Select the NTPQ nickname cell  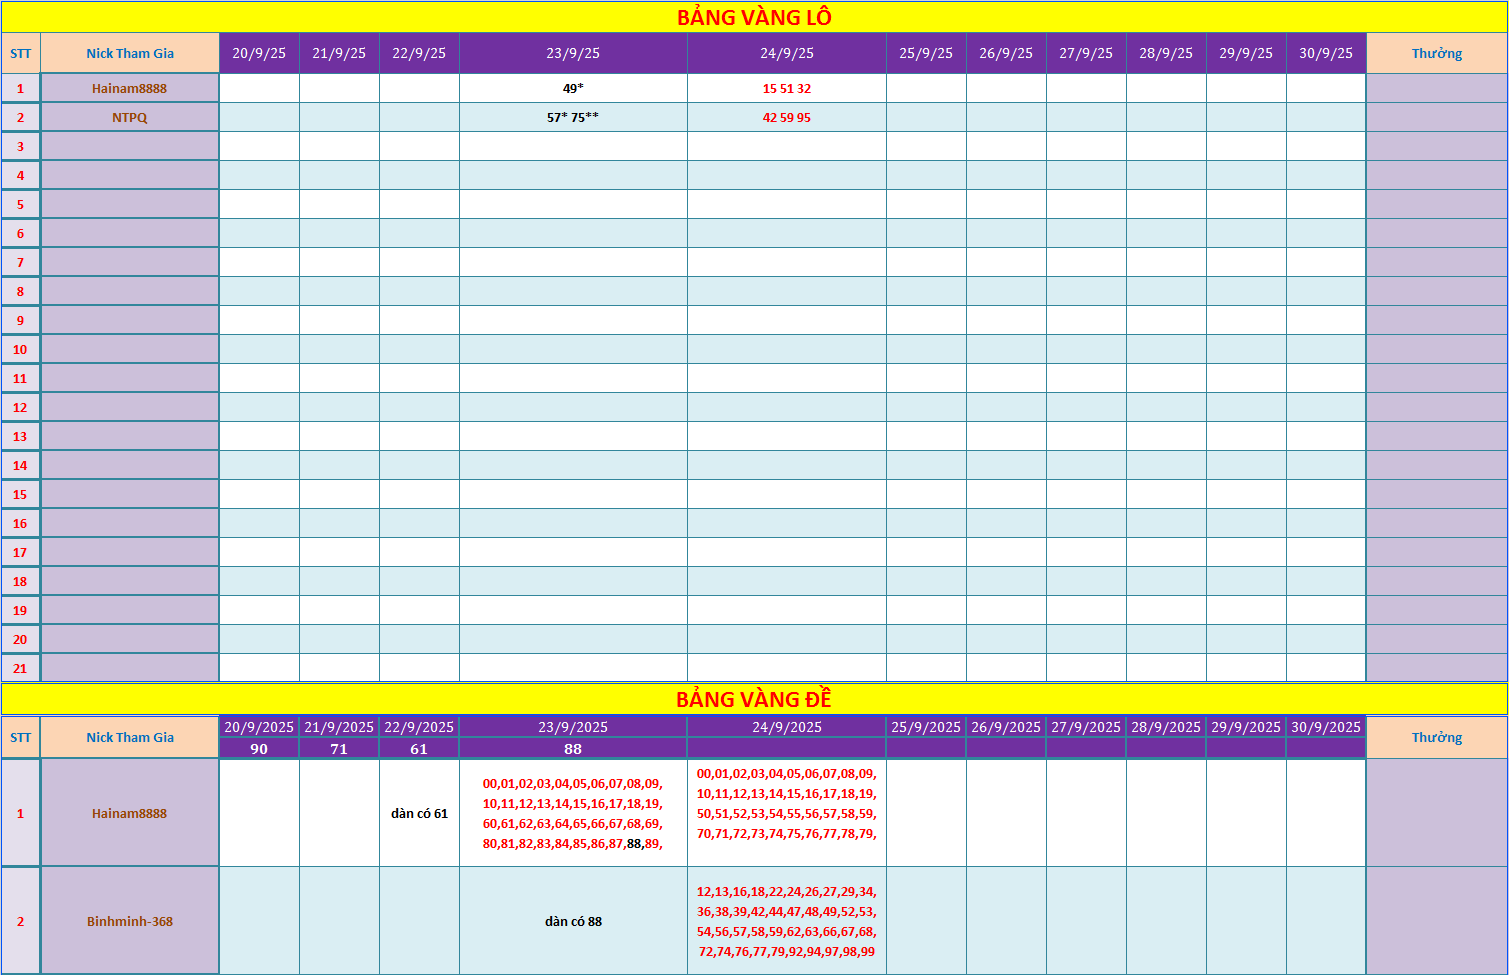[x=130, y=117]
